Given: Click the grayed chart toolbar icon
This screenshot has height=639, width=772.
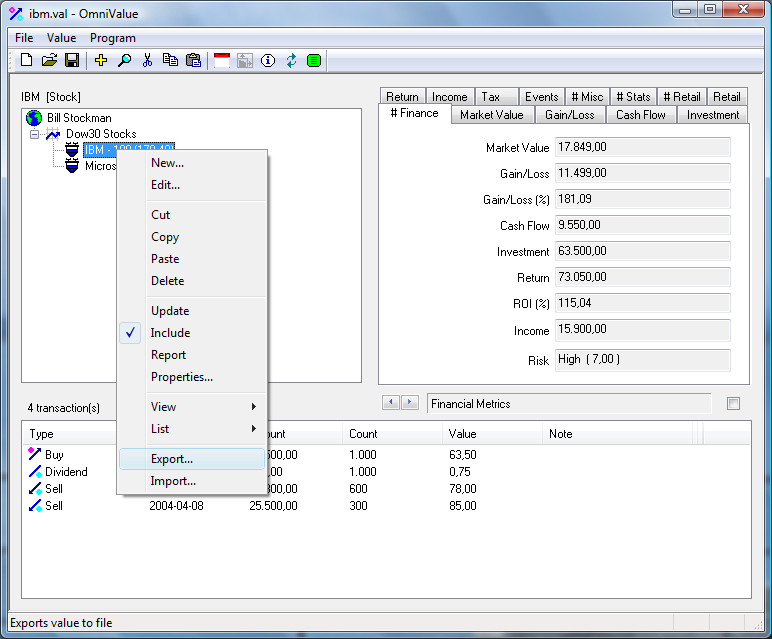Looking at the screenshot, I should (245, 61).
